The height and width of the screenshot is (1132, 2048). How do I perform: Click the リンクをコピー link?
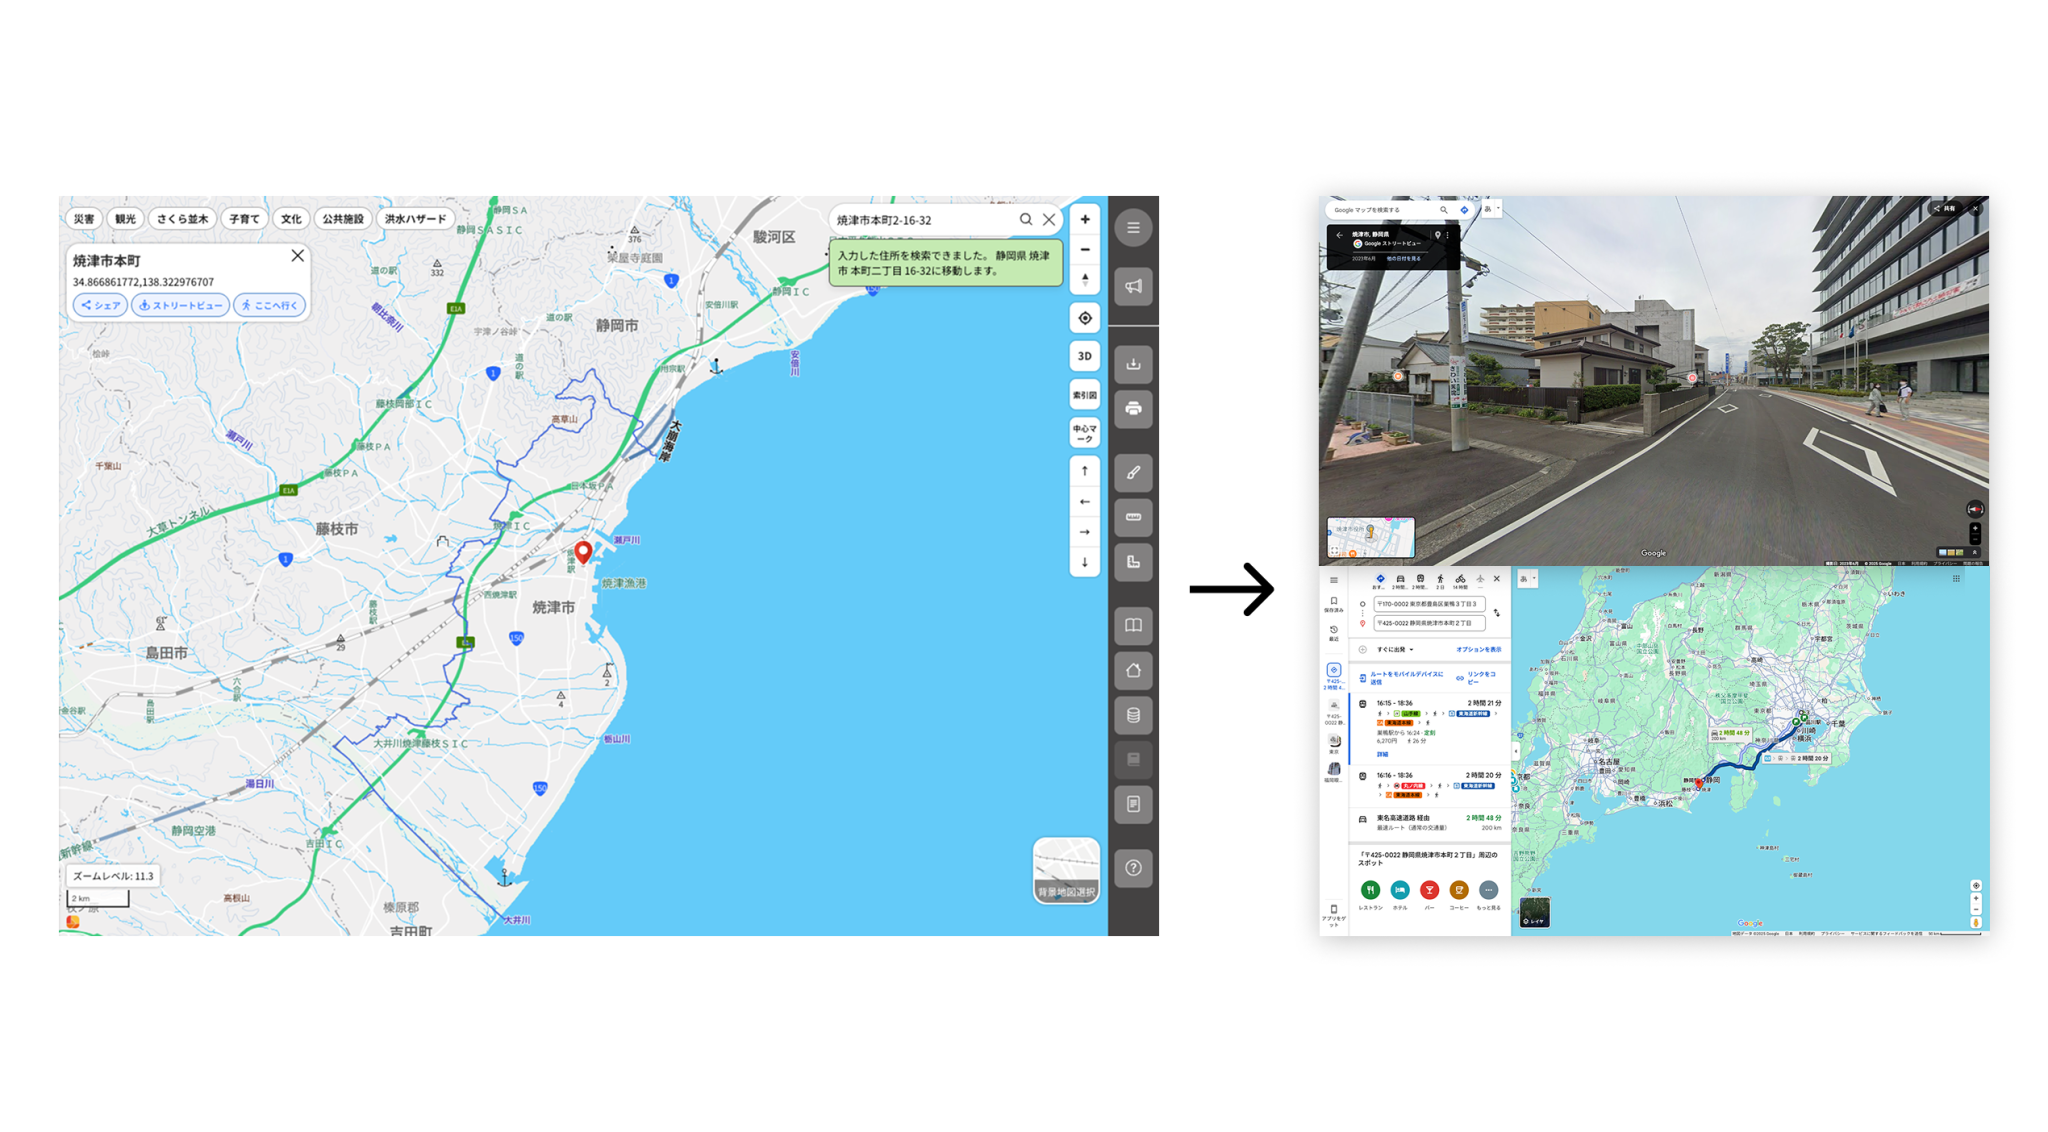coord(1481,678)
